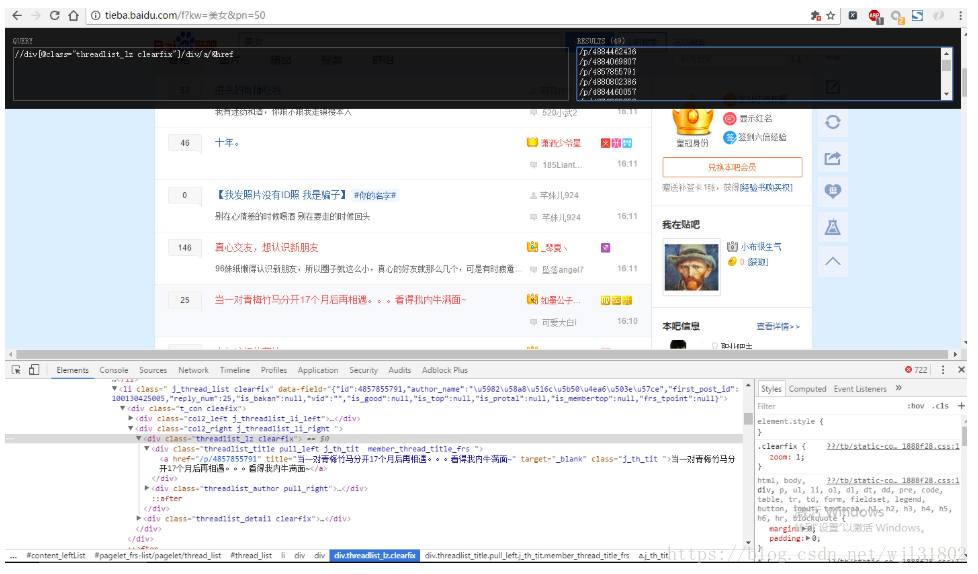The image size is (978, 574).
Task: Add new style rule with plus icon
Action: point(961,406)
